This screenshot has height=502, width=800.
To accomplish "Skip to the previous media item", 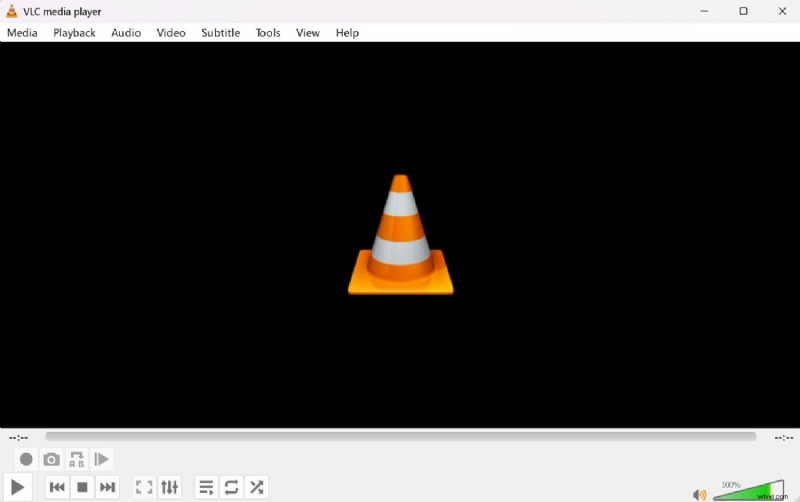I will [x=57, y=487].
